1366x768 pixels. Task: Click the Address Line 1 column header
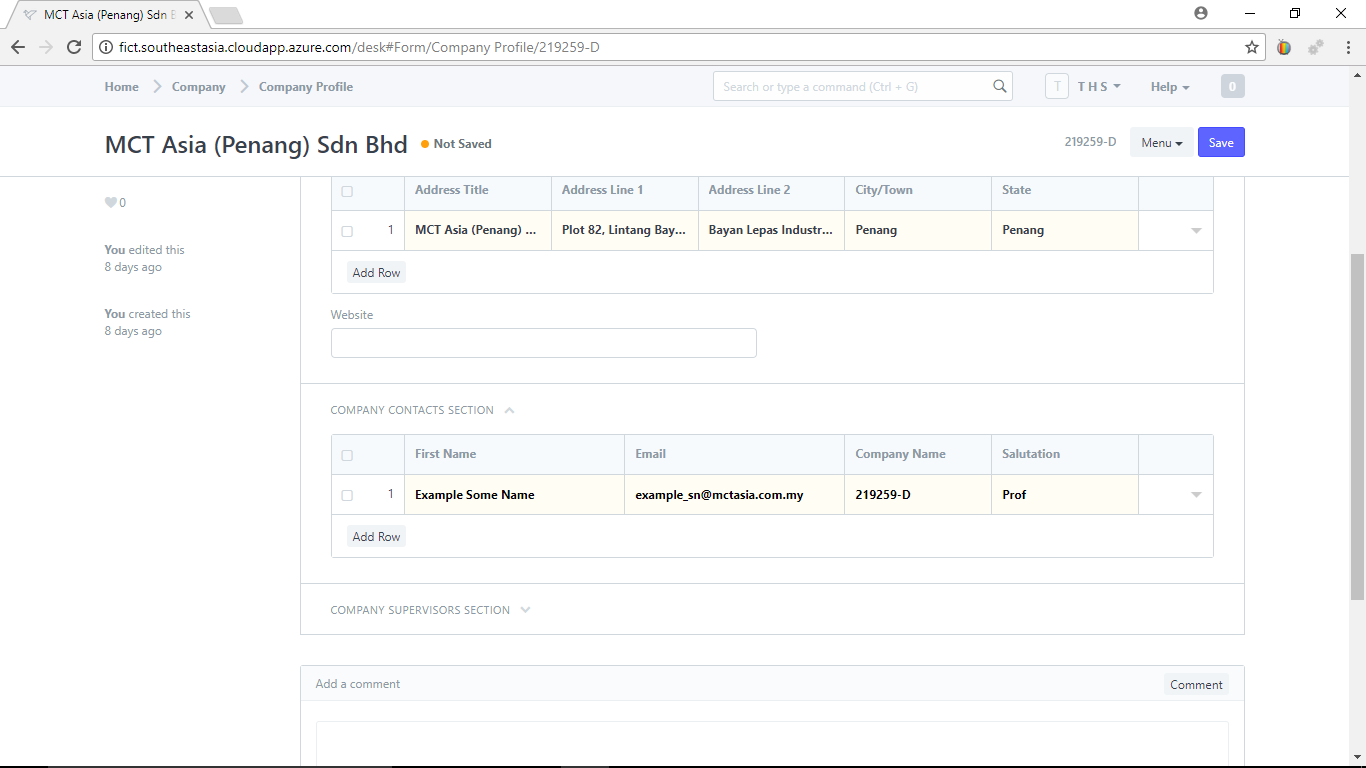(625, 190)
